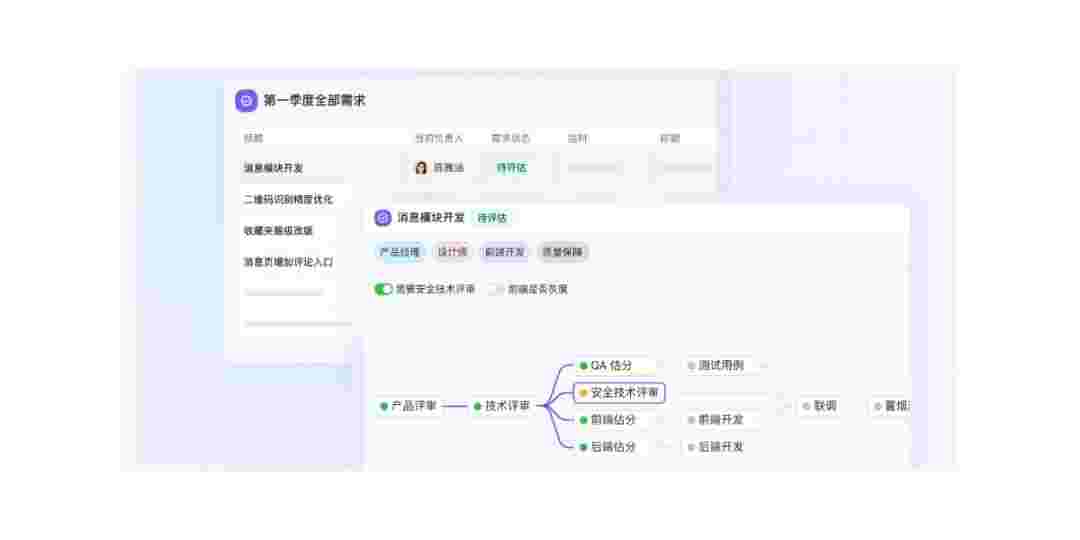Click the 待评估 badge in the detail header
This screenshot has height=540, width=1080.
click(x=492, y=218)
